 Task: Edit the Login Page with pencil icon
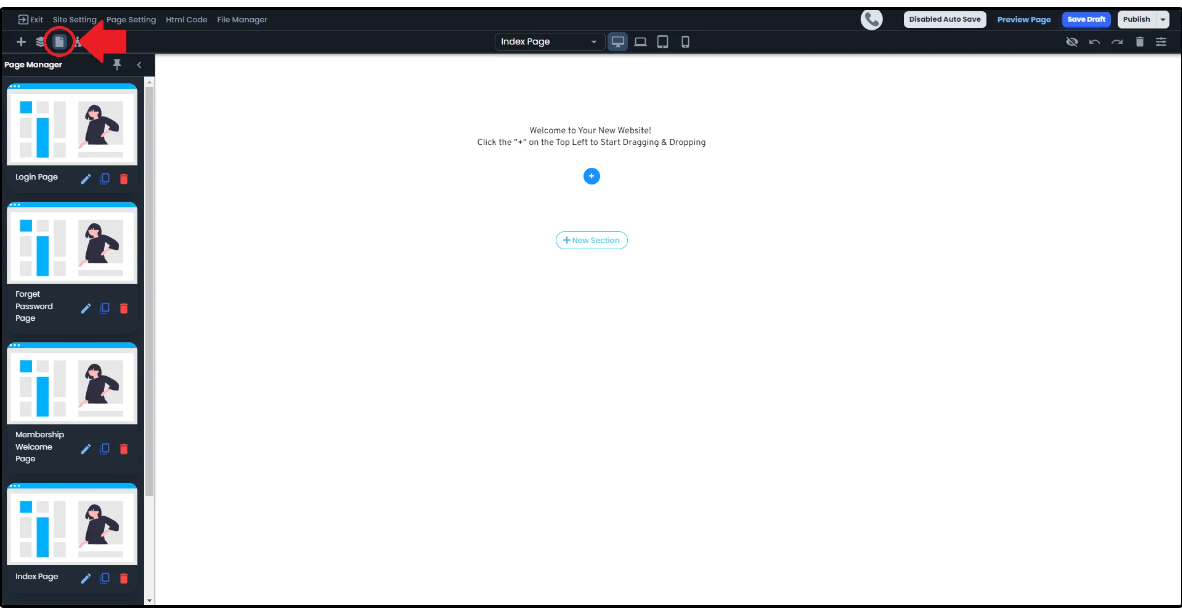pyautogui.click(x=86, y=179)
